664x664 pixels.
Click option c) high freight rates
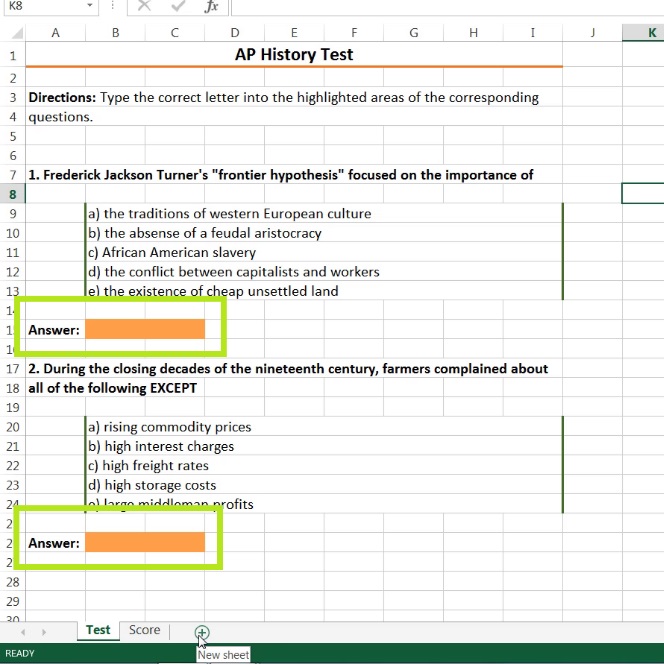(148, 465)
